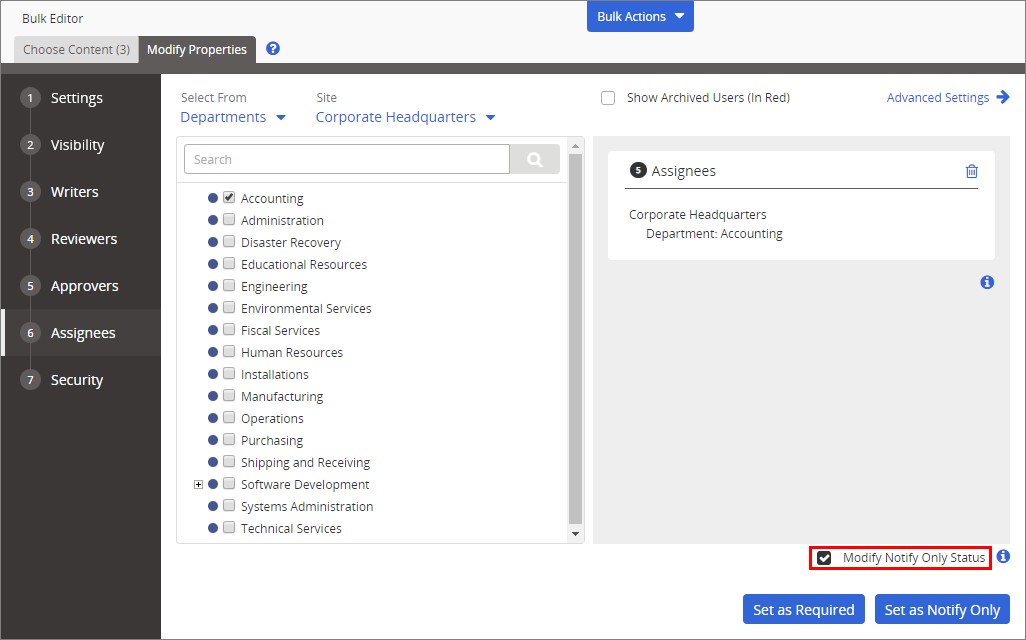The height and width of the screenshot is (640, 1026).
Task: Check the Purchasing checkbox
Action: [x=229, y=440]
